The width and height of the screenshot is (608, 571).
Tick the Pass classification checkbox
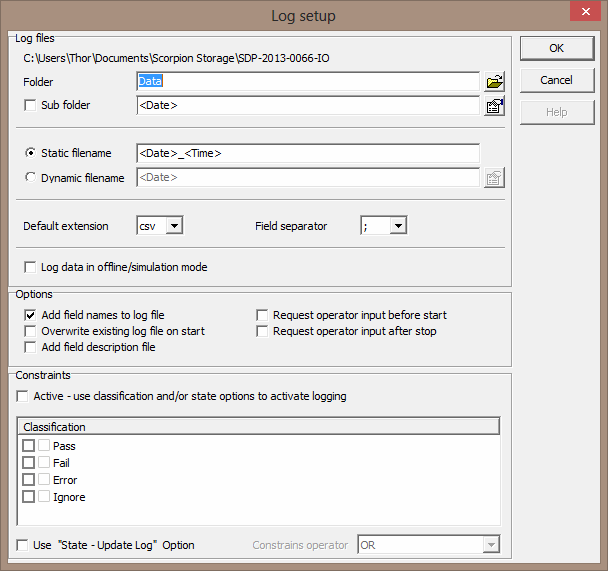(x=29, y=446)
